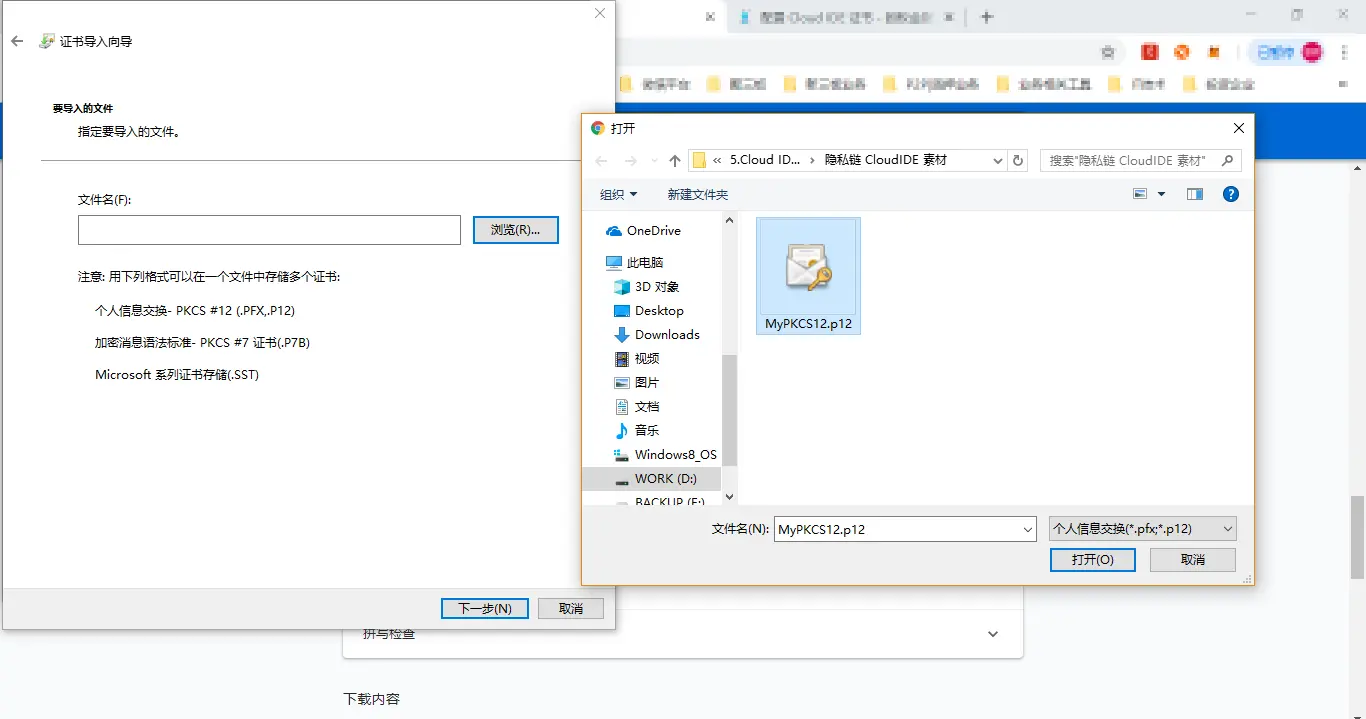Click the red Chrome extension icon

[x=1150, y=52]
